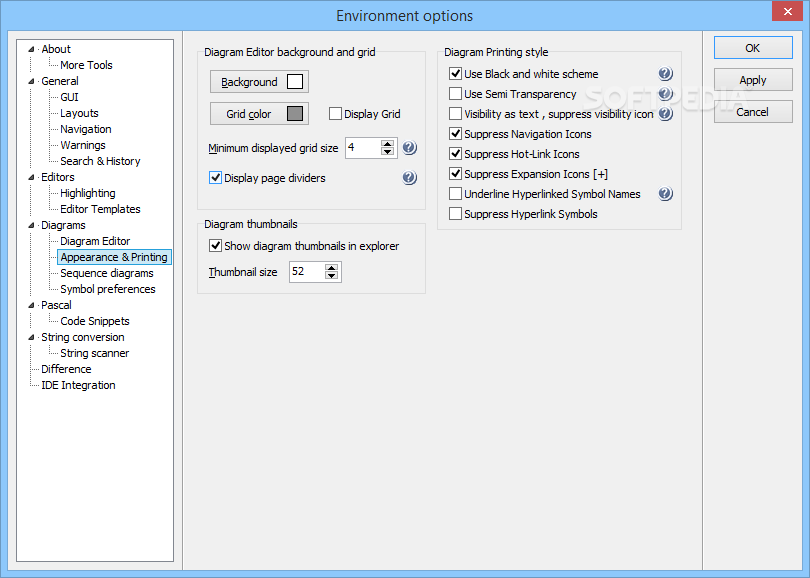
Task: Open Code Snippets settings
Action: (x=95, y=321)
